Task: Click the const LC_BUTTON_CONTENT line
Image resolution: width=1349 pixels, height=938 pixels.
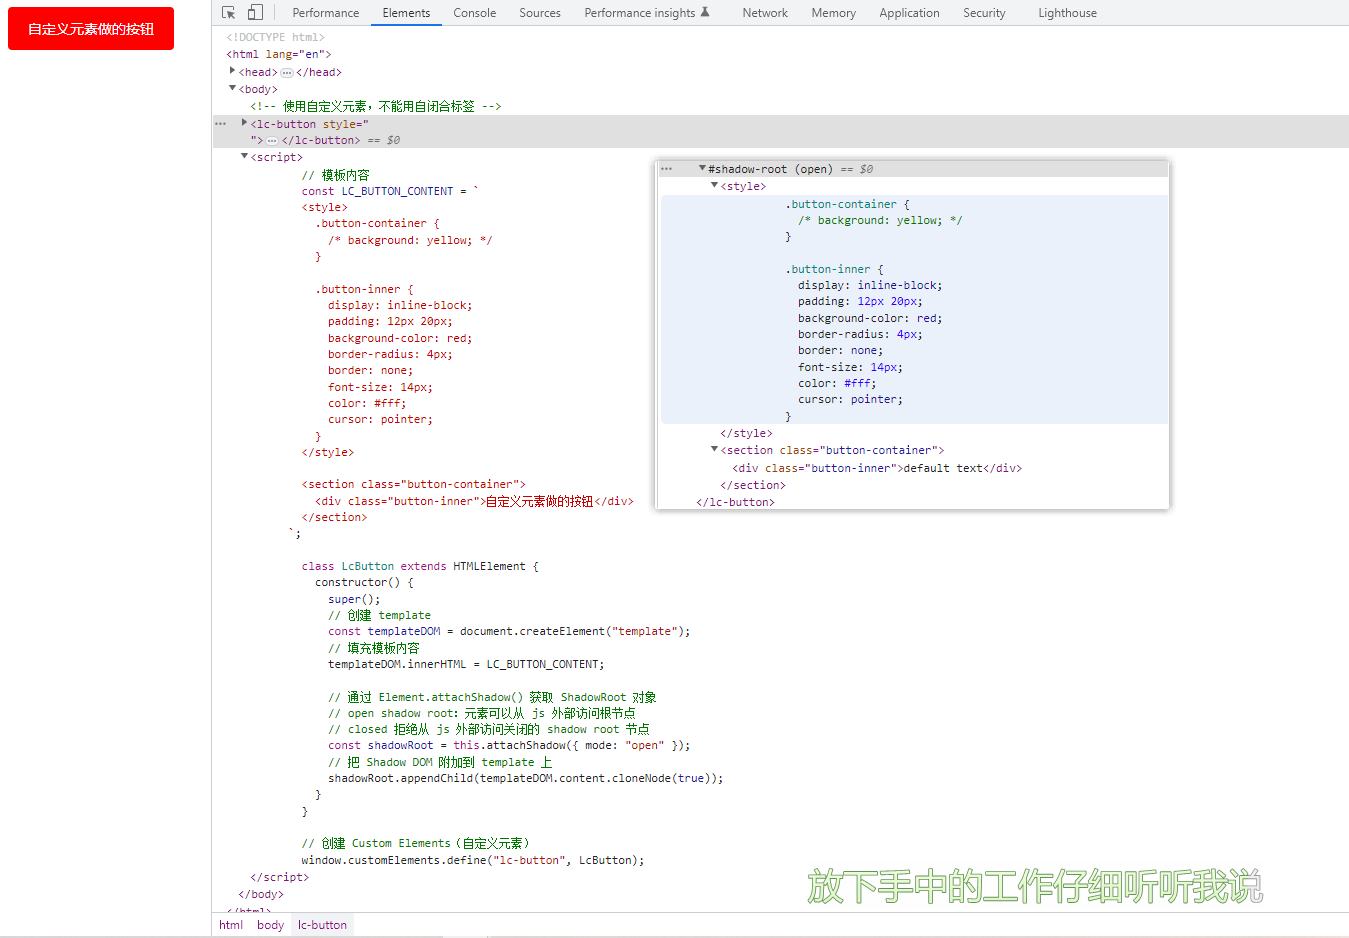Action: (390, 191)
